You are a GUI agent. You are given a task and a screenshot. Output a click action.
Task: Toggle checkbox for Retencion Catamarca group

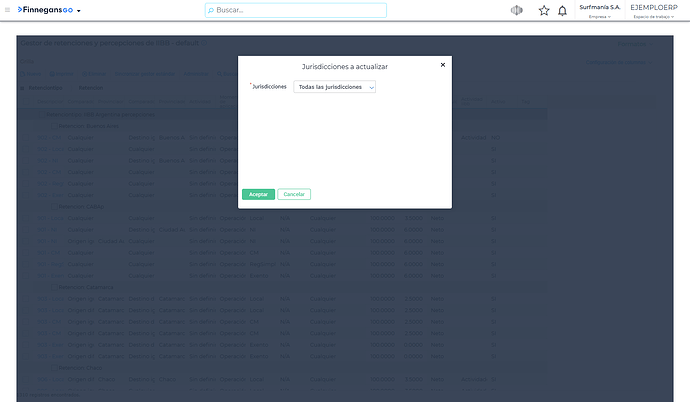(54, 287)
